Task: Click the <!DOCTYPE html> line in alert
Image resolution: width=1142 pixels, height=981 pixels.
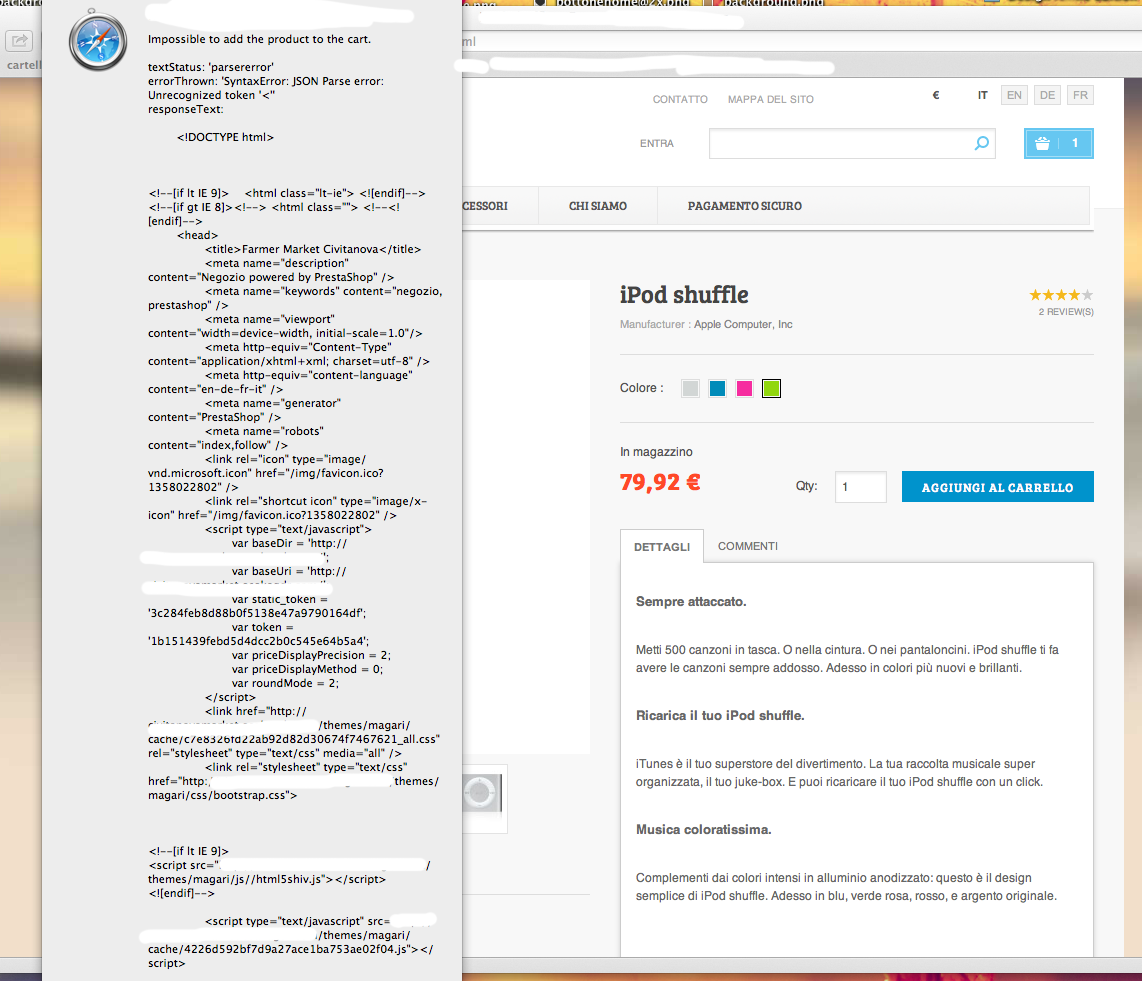Action: [x=225, y=137]
